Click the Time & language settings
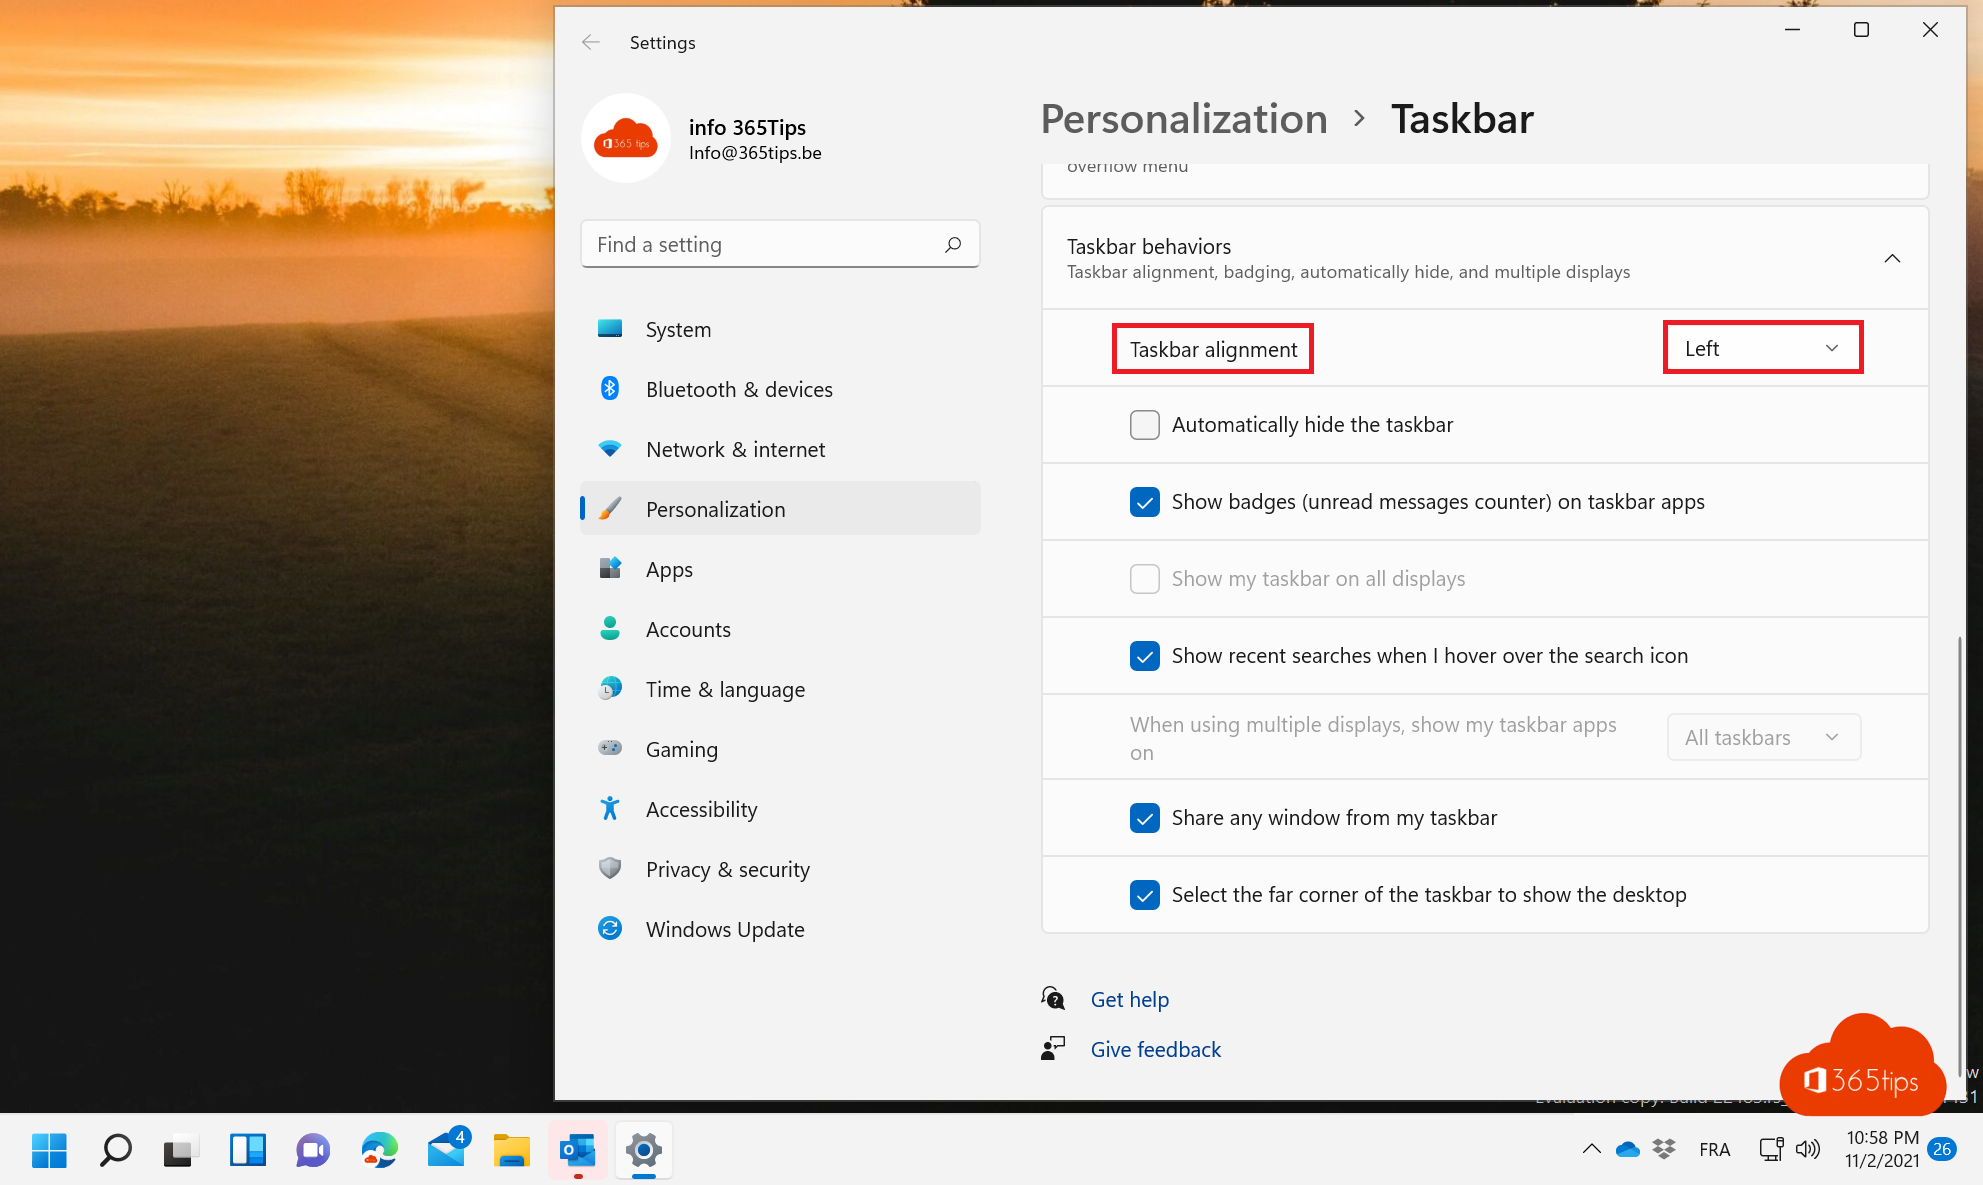The height and width of the screenshot is (1185, 1983). tap(725, 688)
